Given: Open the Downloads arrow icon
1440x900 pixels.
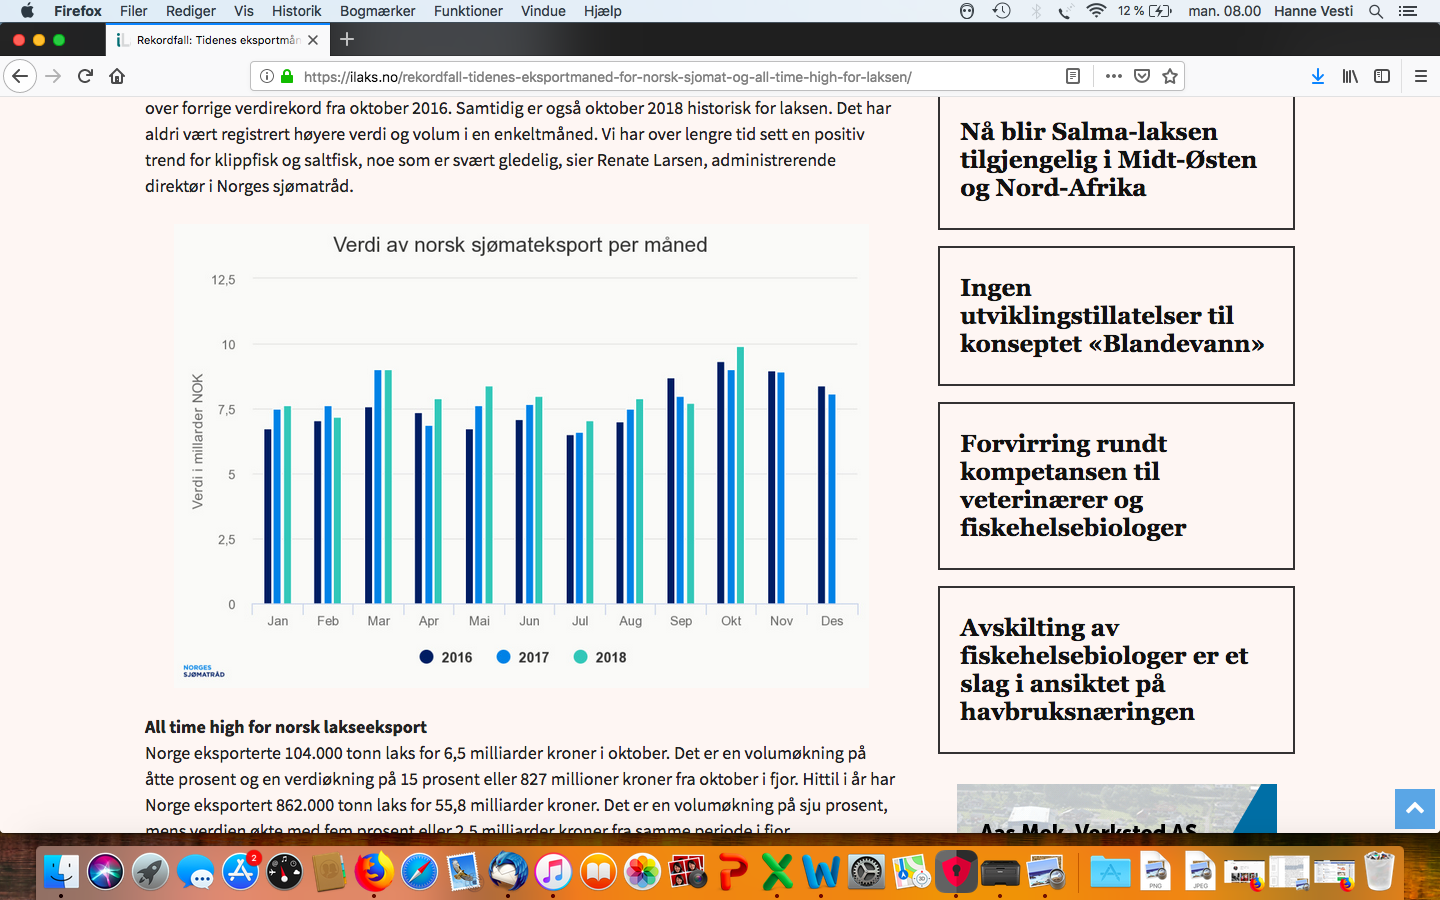Looking at the screenshot, I should point(1318,76).
